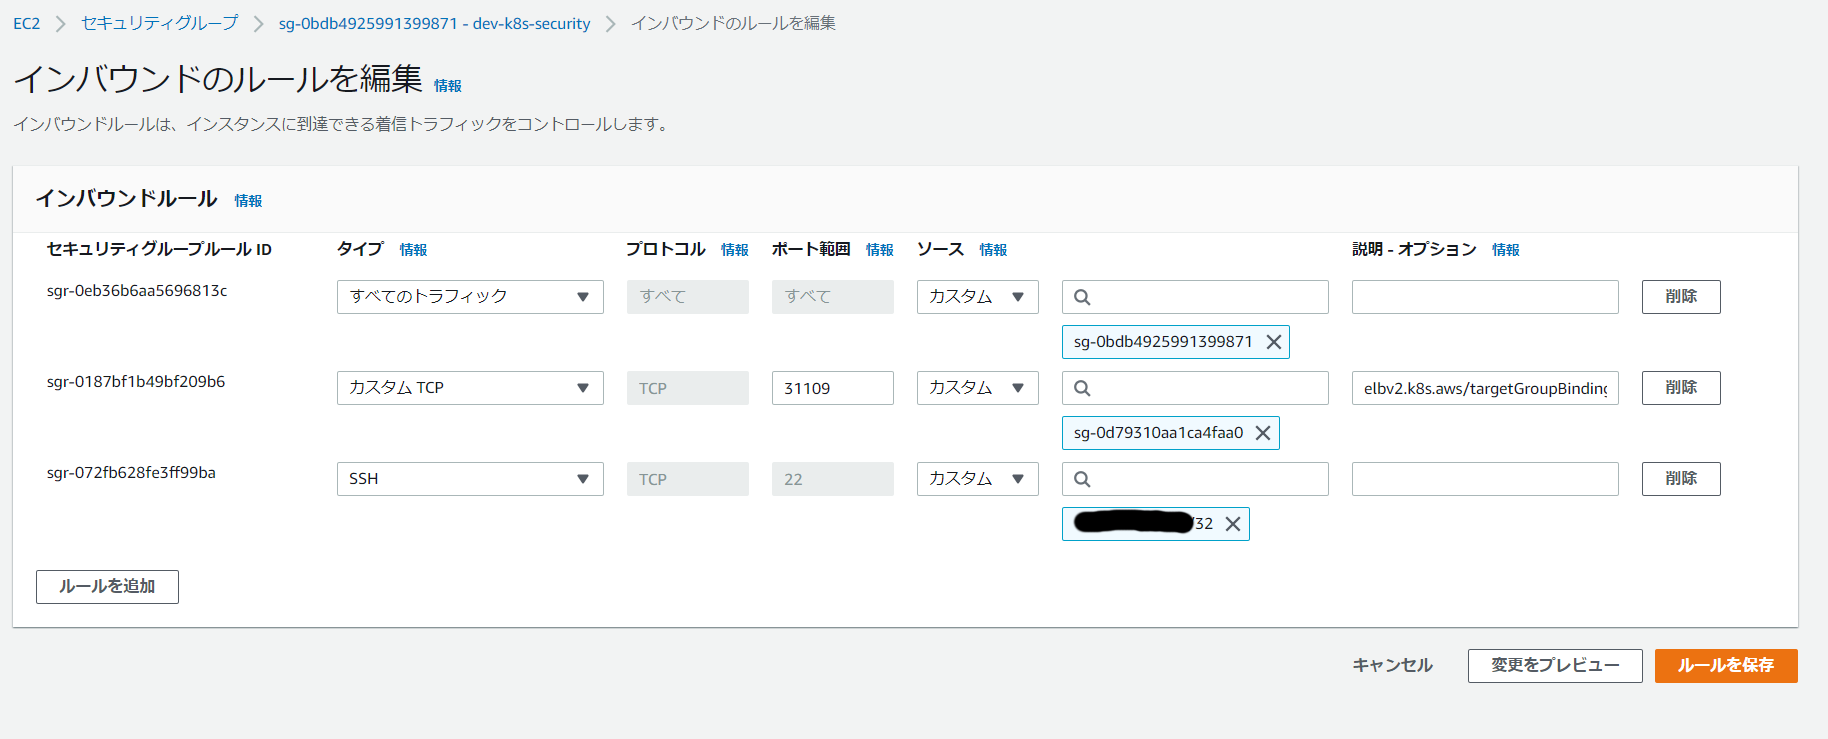Screen dimensions: 1828x739
Task: Open the すべてのトラフィック type dropdown
Action: 470,297
